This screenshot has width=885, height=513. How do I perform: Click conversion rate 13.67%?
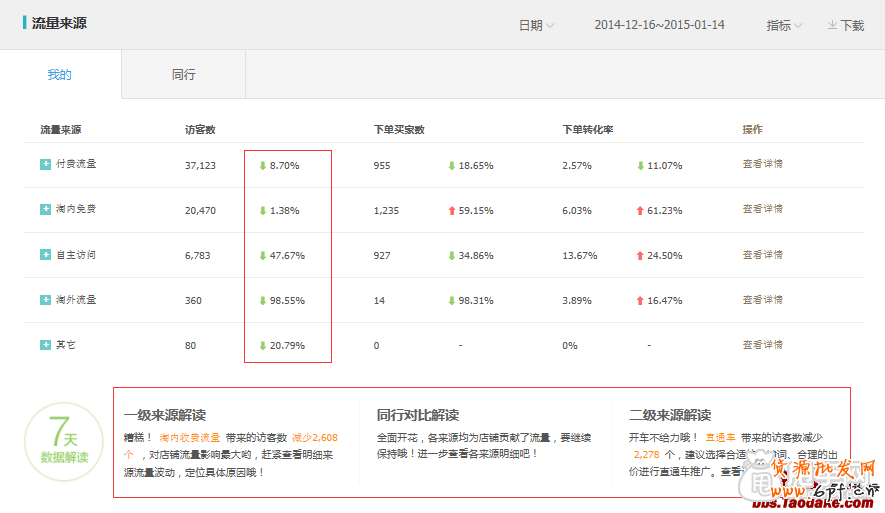tap(580, 256)
